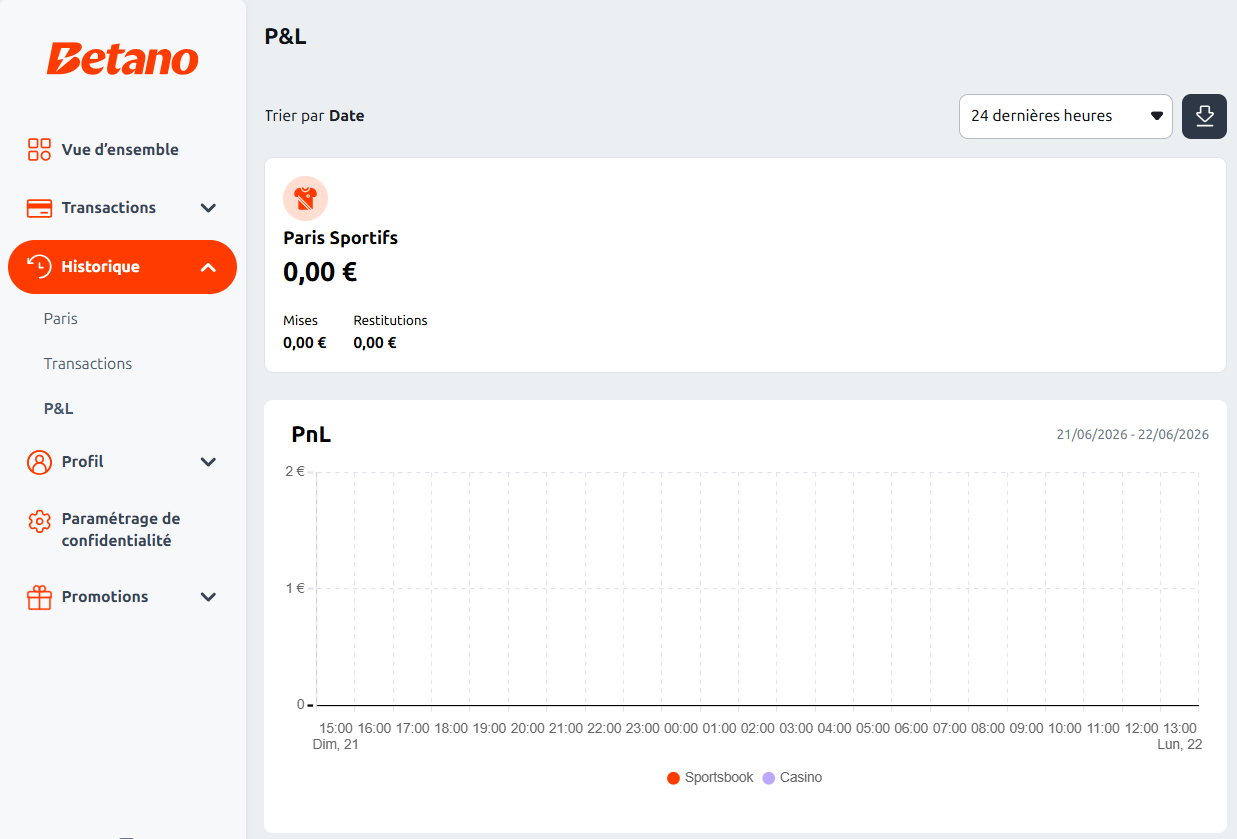Open Transactions under Historique
This screenshot has height=839, width=1237.
[x=88, y=364]
